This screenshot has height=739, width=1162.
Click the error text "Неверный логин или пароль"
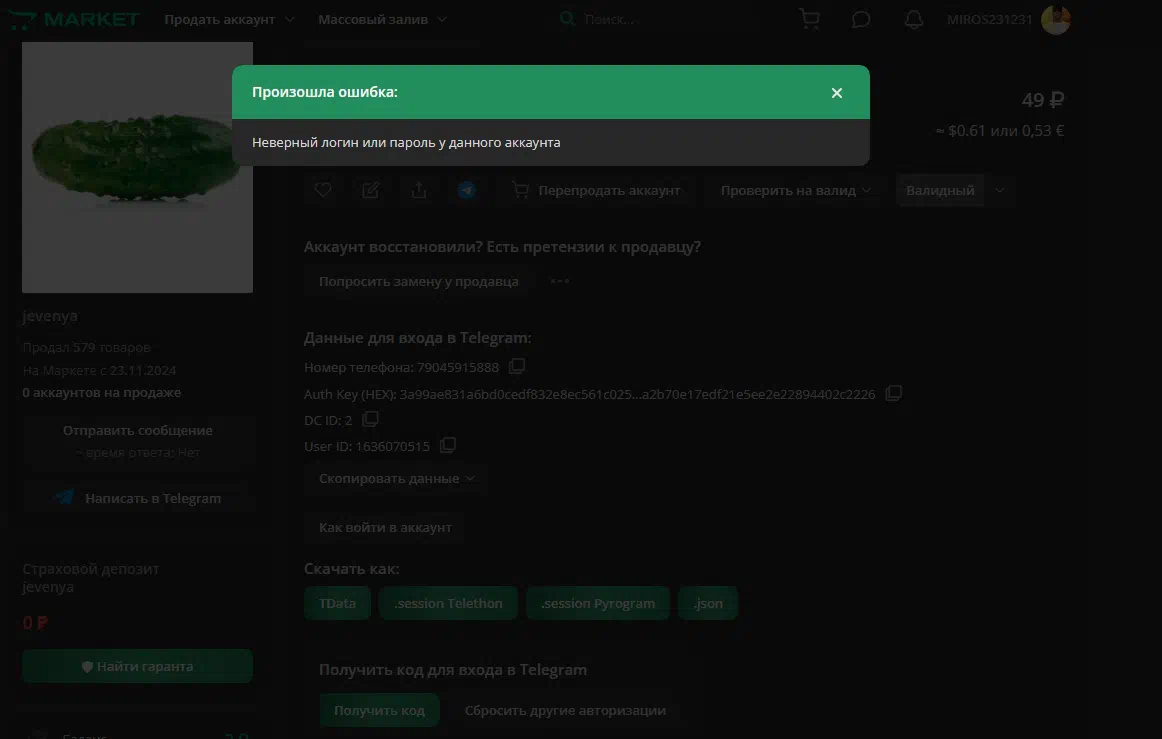406,142
